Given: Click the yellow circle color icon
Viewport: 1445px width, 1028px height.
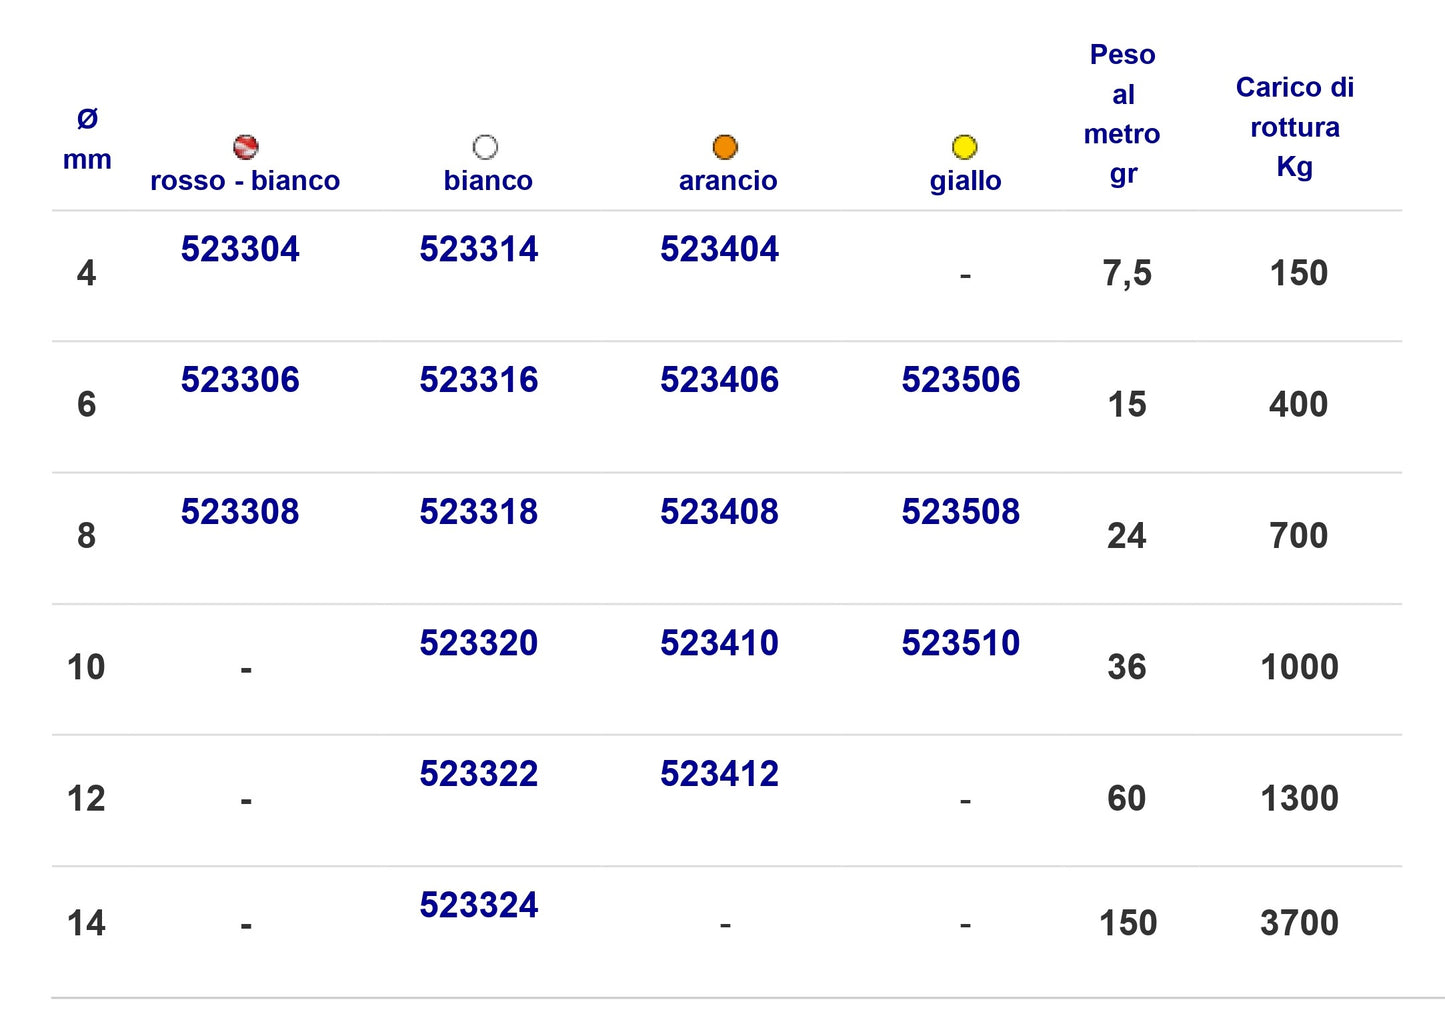Looking at the screenshot, I should pyautogui.click(x=964, y=147).
